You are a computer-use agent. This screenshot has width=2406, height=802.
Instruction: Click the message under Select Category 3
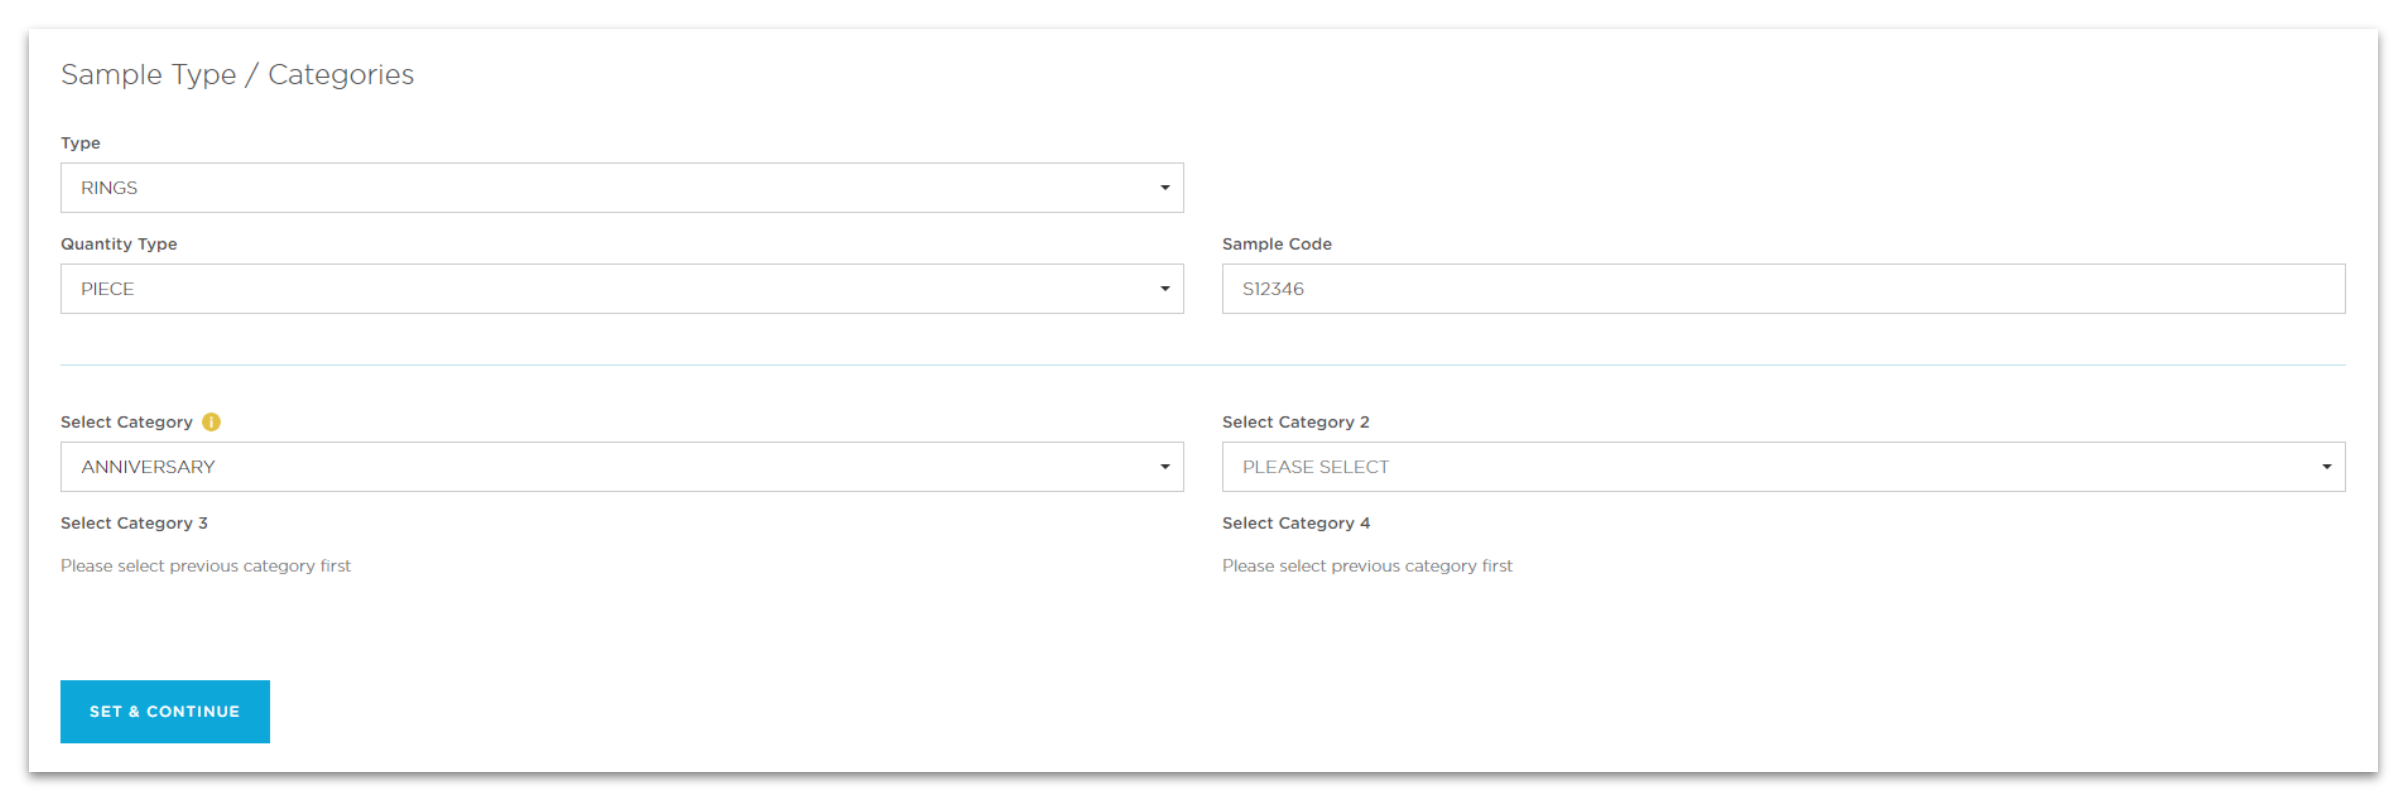tap(206, 566)
